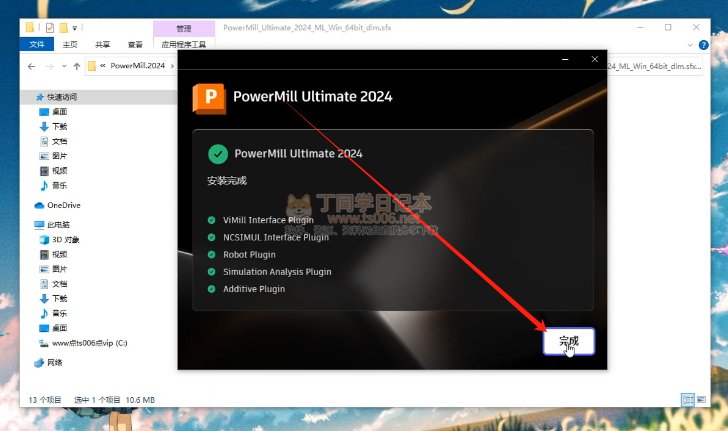Select the Robot Plugin text
Viewport: 728px width, 431px height.
pos(249,255)
